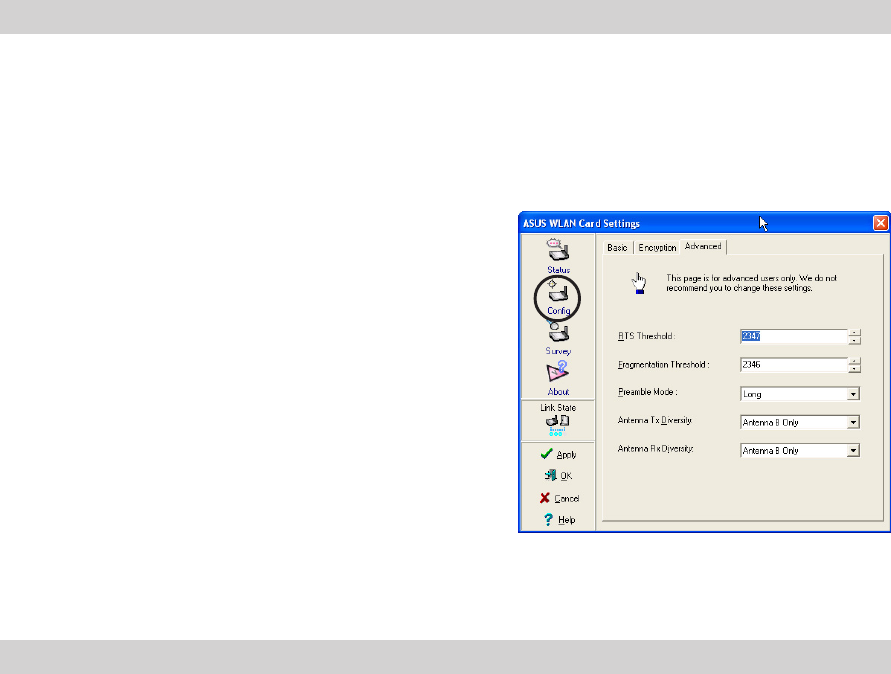The width and height of the screenshot is (891, 674).
Task: Click the 'Antenna Tx Diversity' label
Action: 655,421
